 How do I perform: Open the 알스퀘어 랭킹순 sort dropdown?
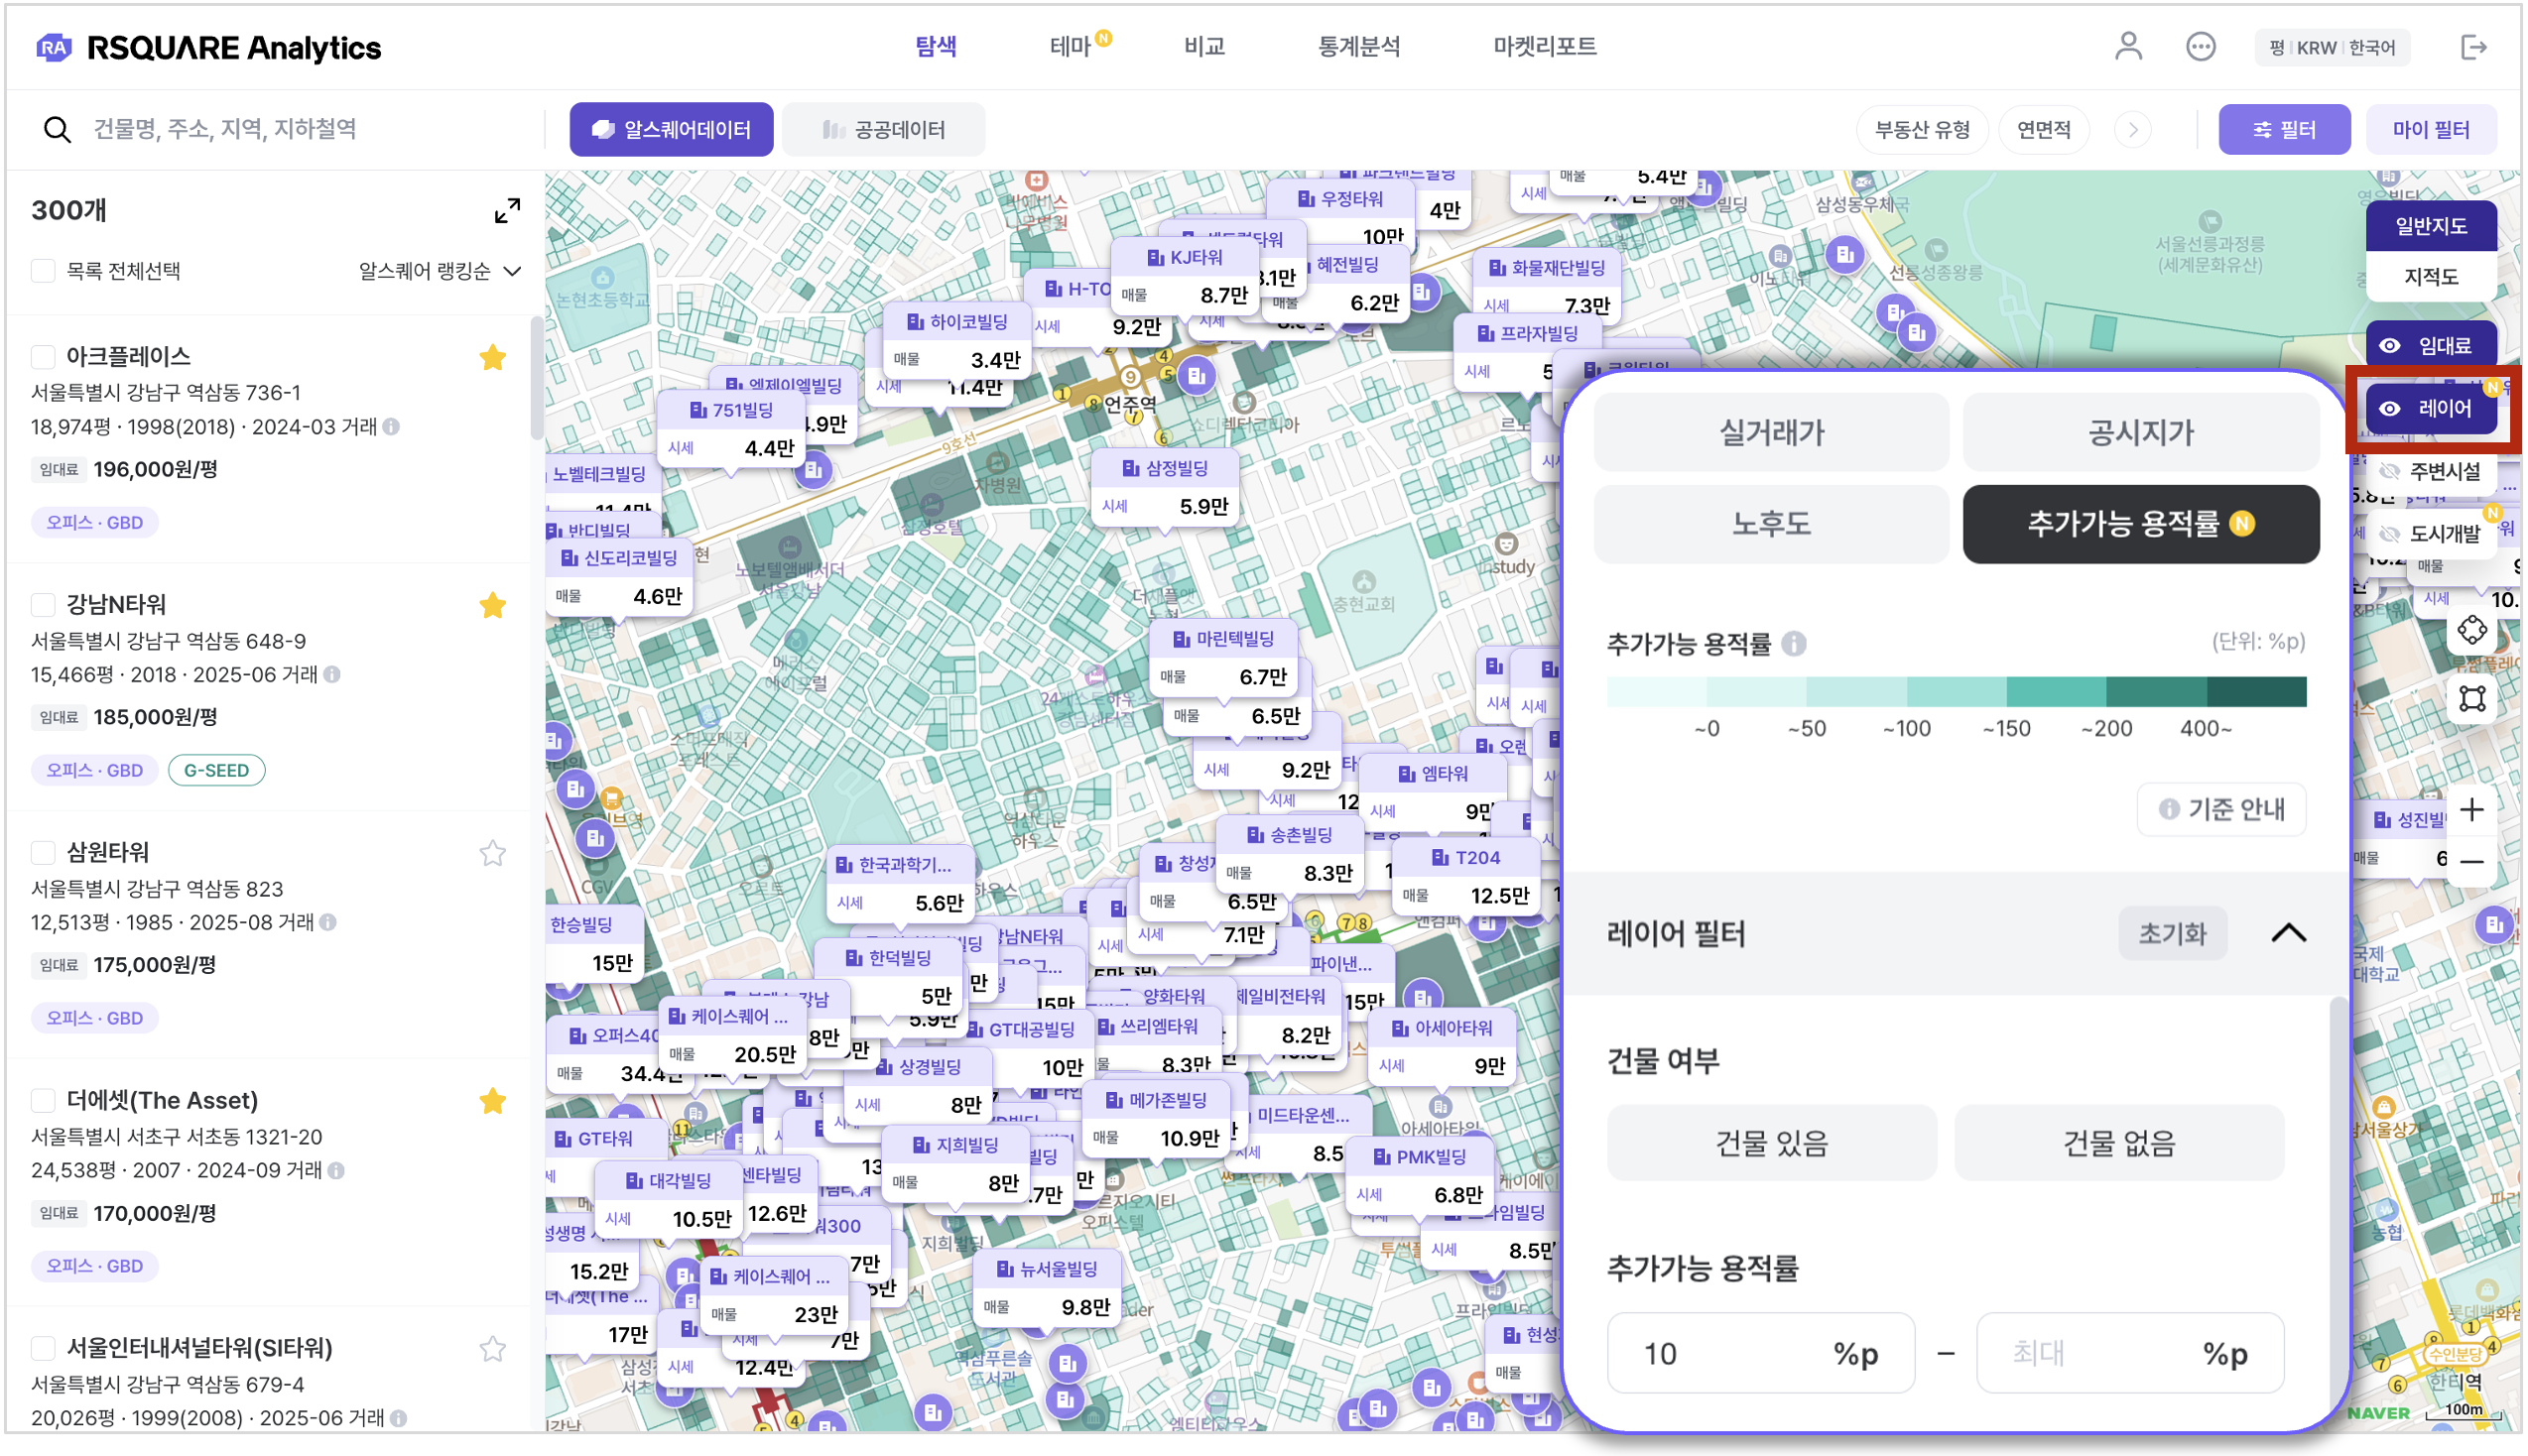[440, 271]
